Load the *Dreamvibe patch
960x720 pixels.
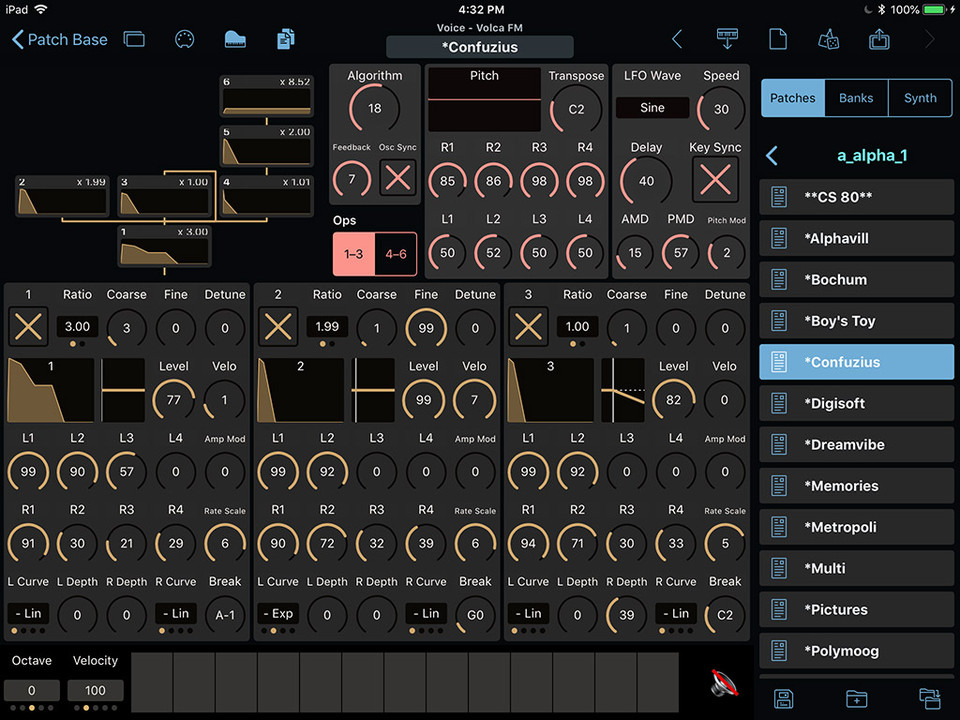[856, 444]
